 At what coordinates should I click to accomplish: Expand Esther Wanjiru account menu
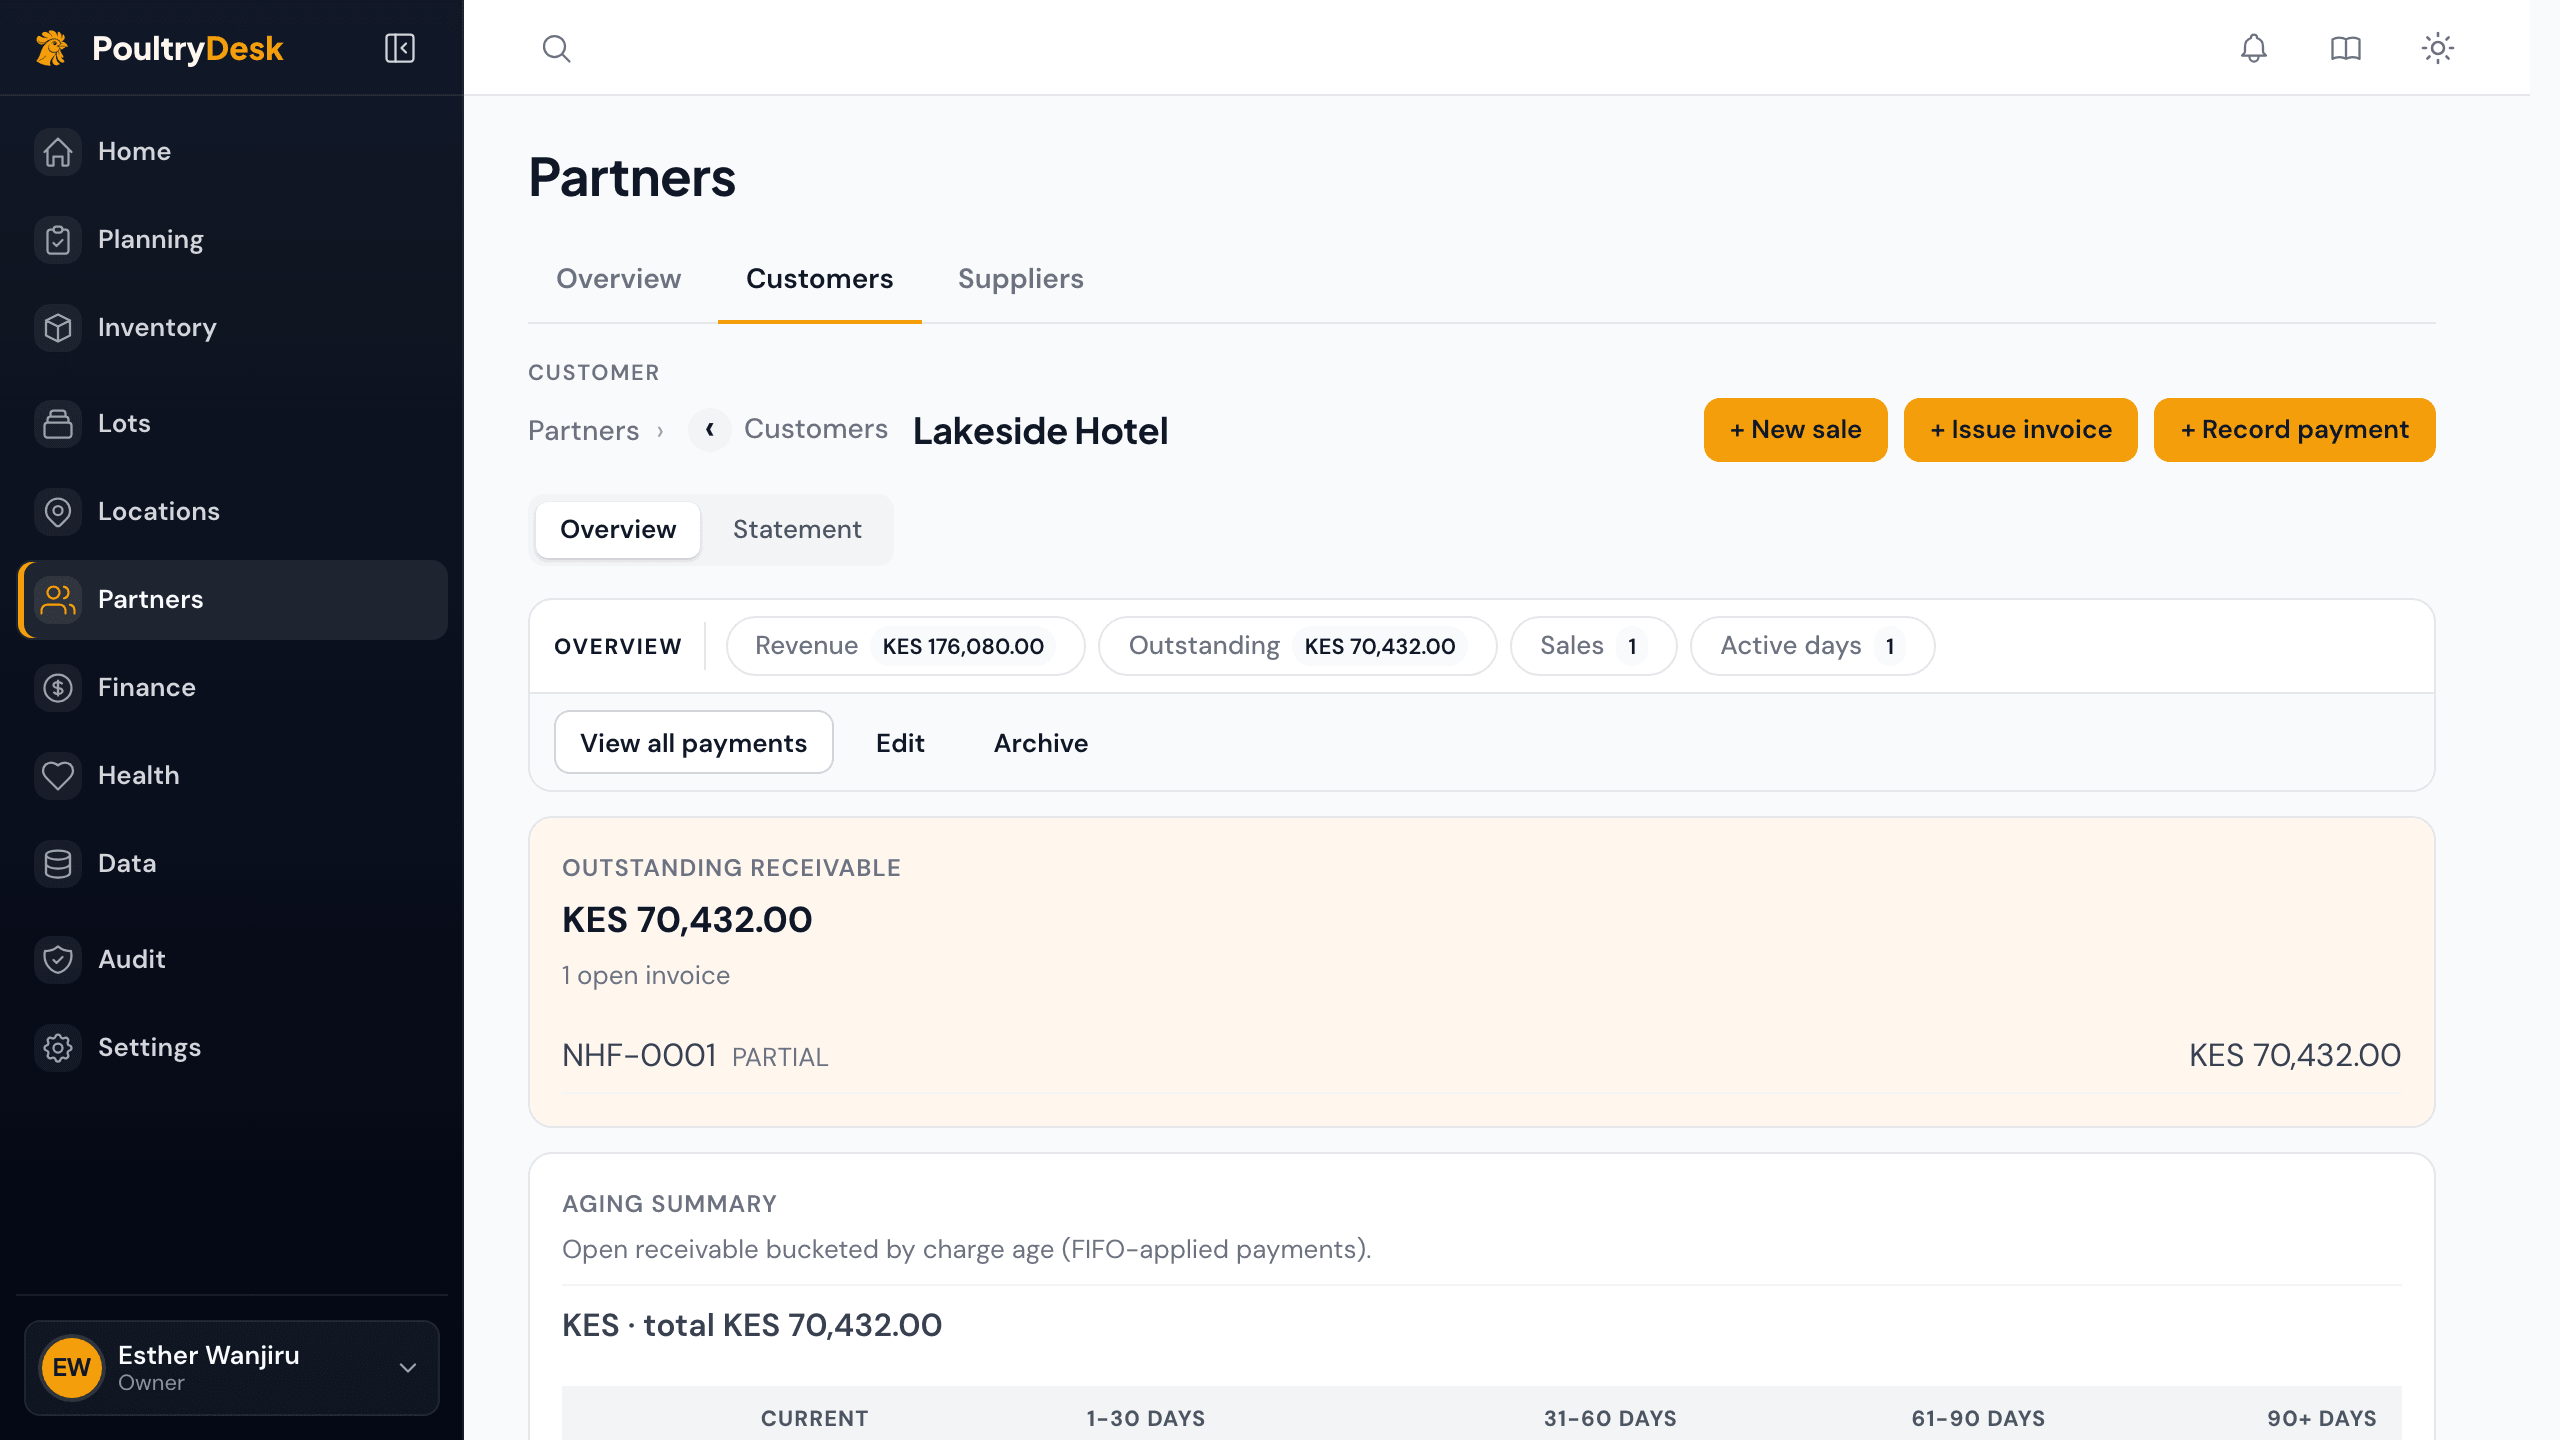pos(232,1368)
